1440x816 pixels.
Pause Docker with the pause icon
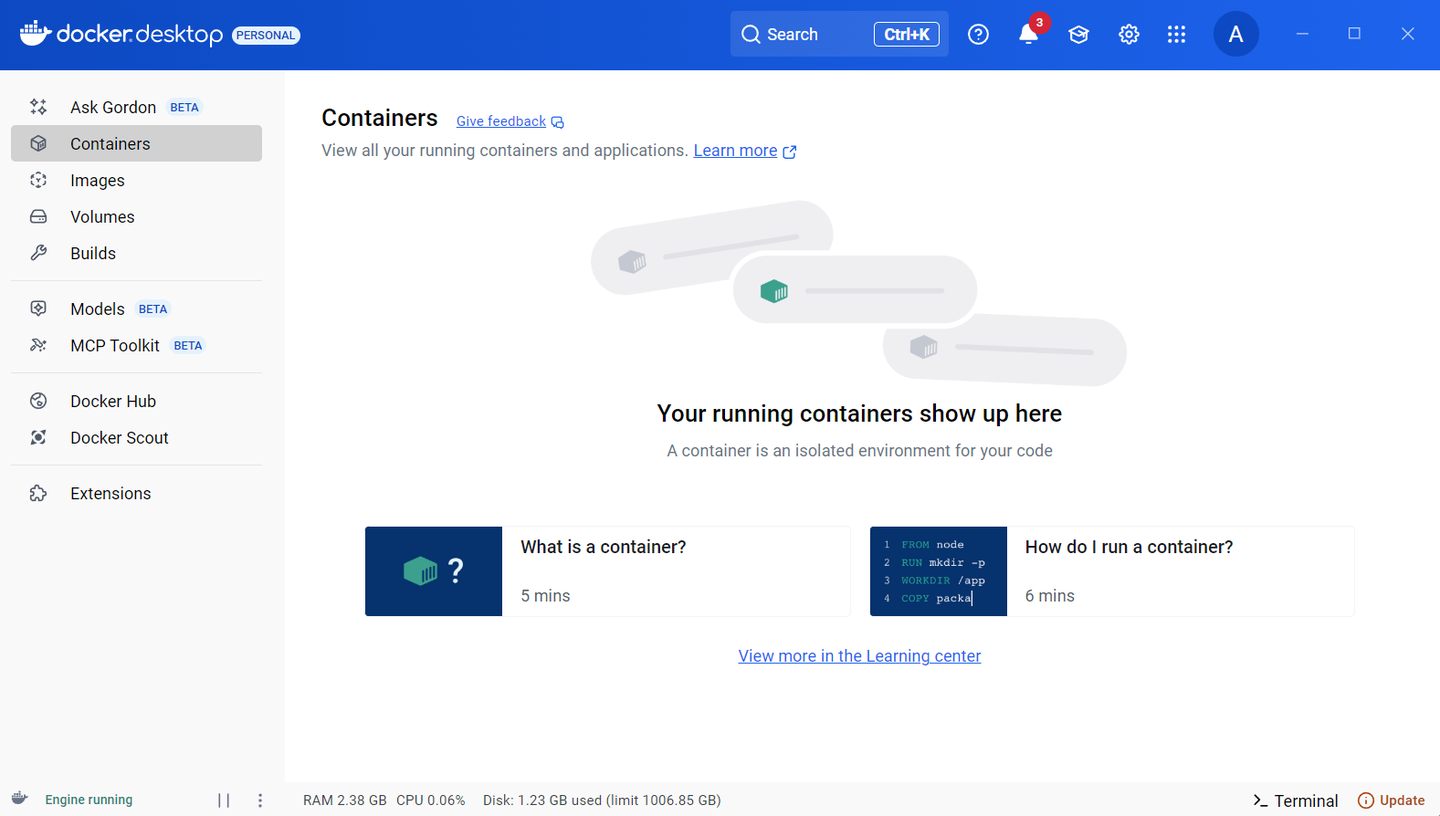point(223,799)
